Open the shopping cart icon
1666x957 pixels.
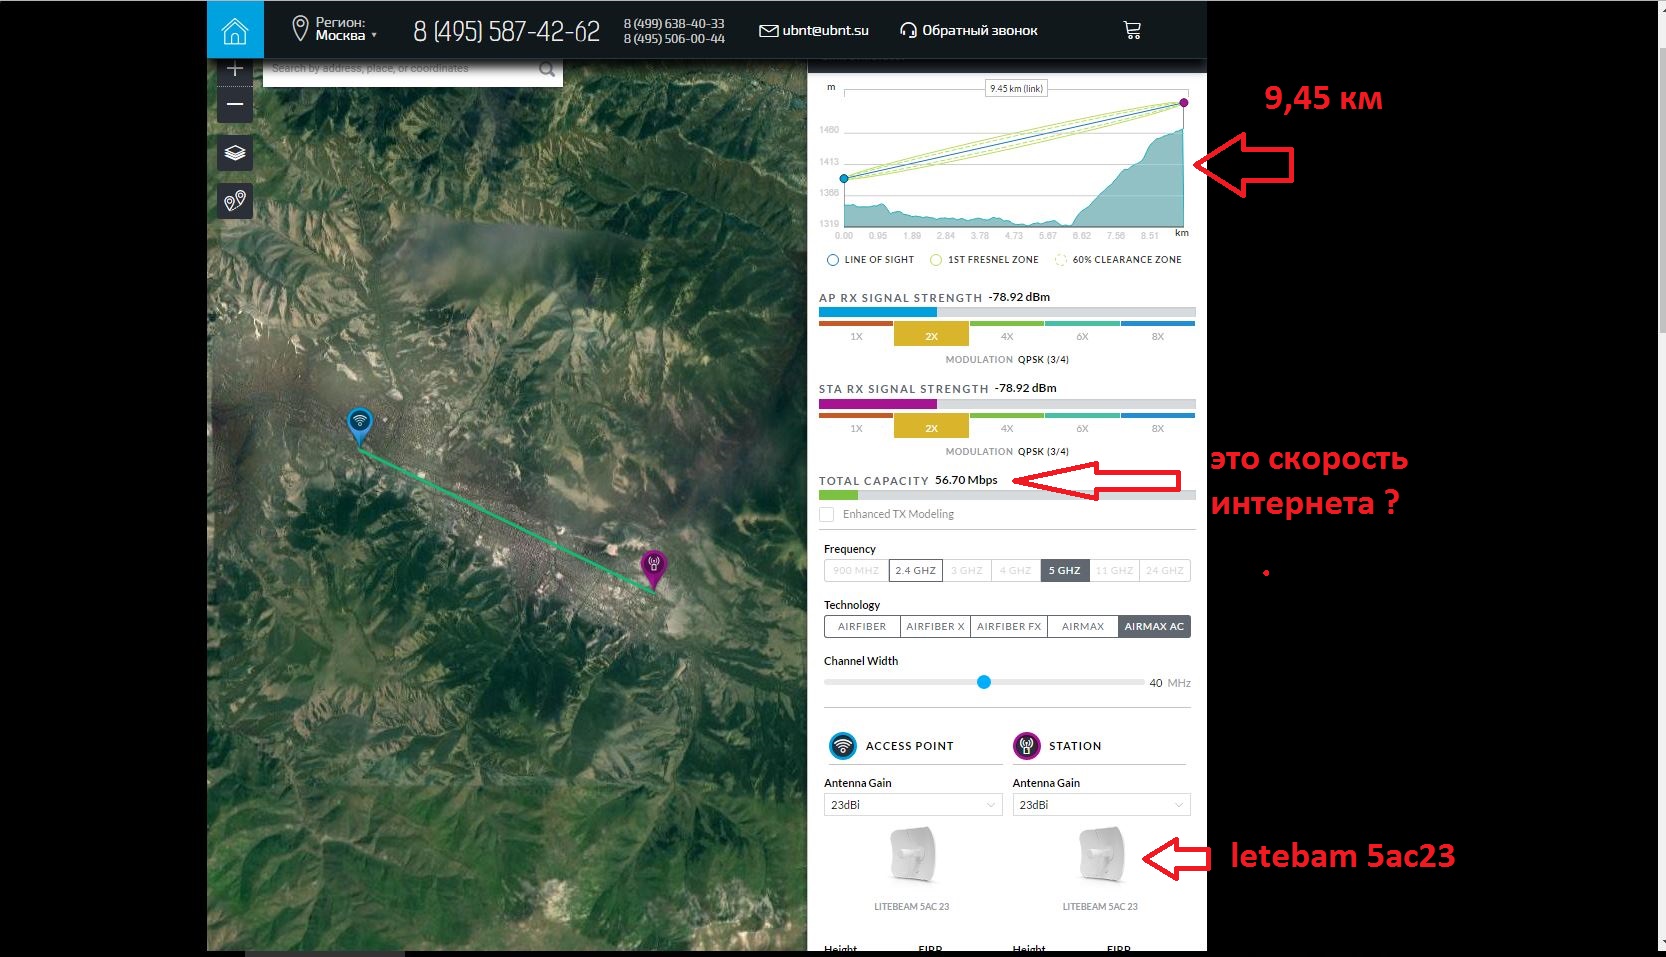(x=1132, y=30)
